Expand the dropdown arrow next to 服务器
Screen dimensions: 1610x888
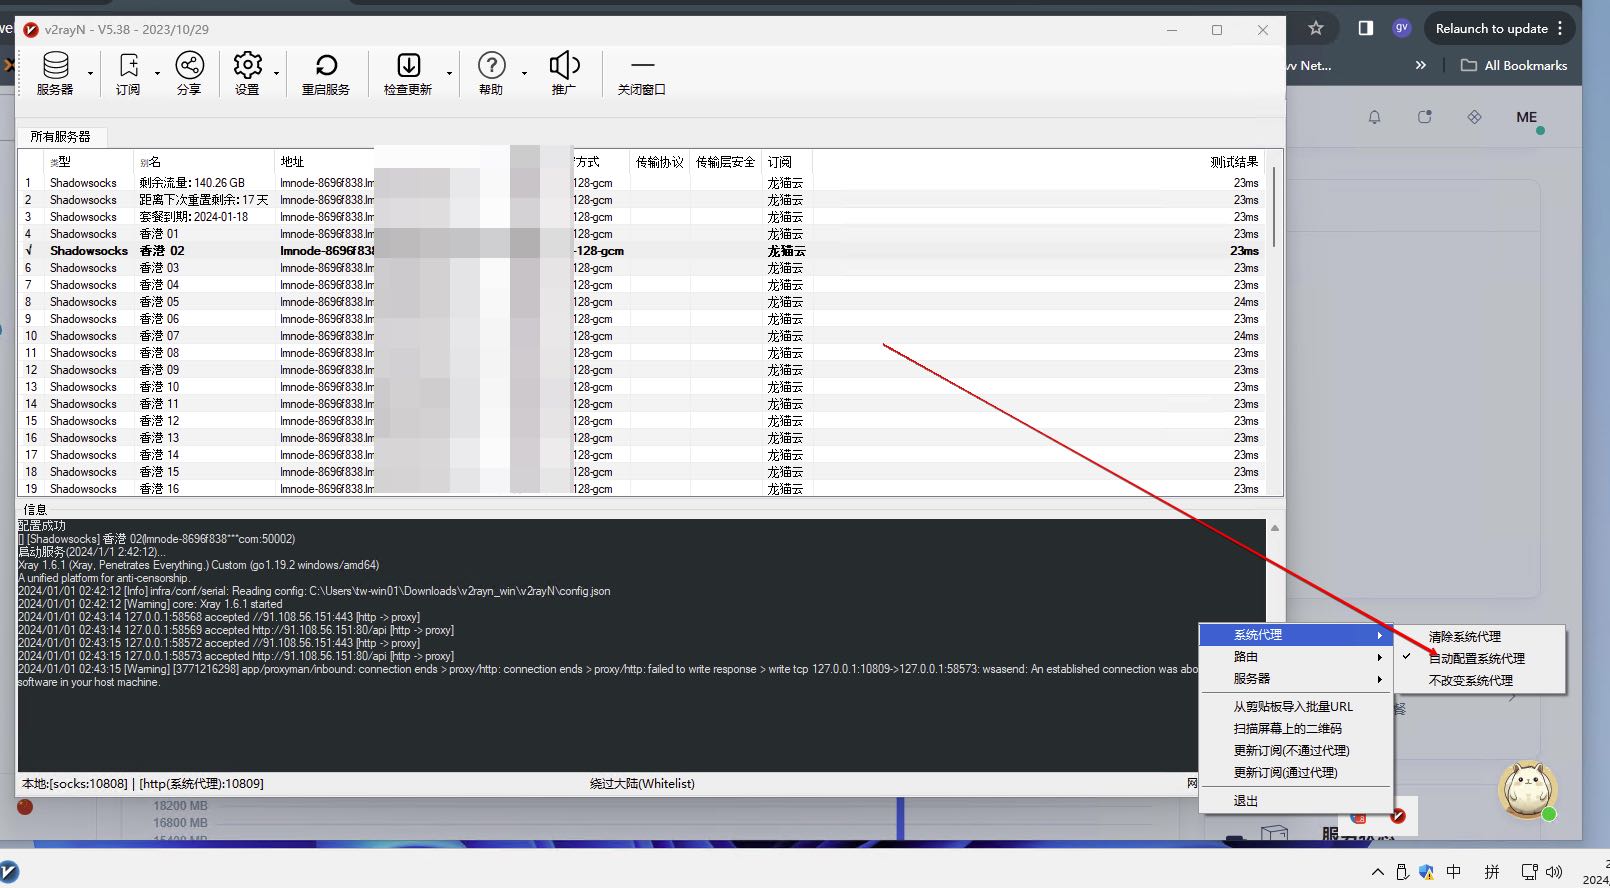90,73
